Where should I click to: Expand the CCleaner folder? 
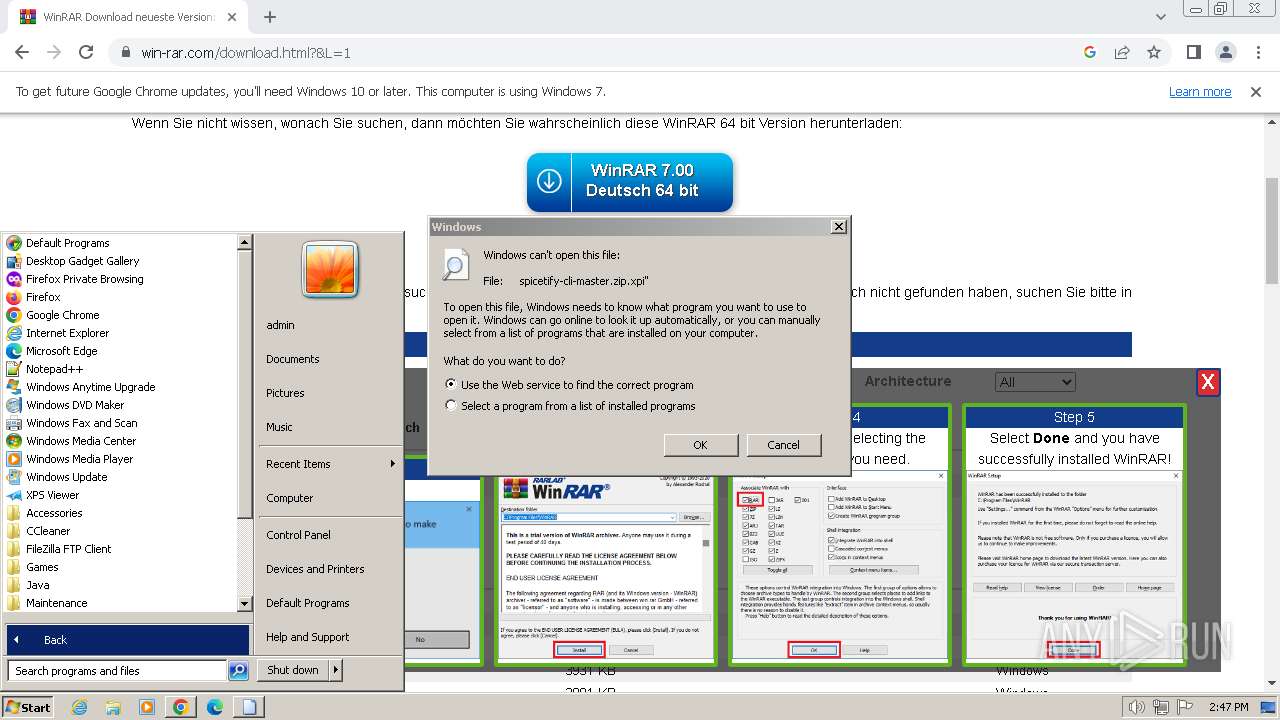coord(48,531)
